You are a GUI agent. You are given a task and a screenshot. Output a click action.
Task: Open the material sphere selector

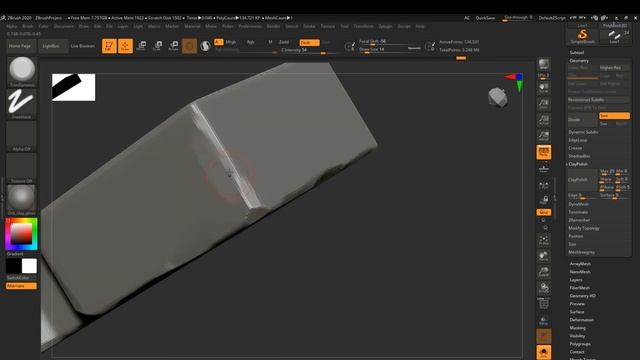21,200
